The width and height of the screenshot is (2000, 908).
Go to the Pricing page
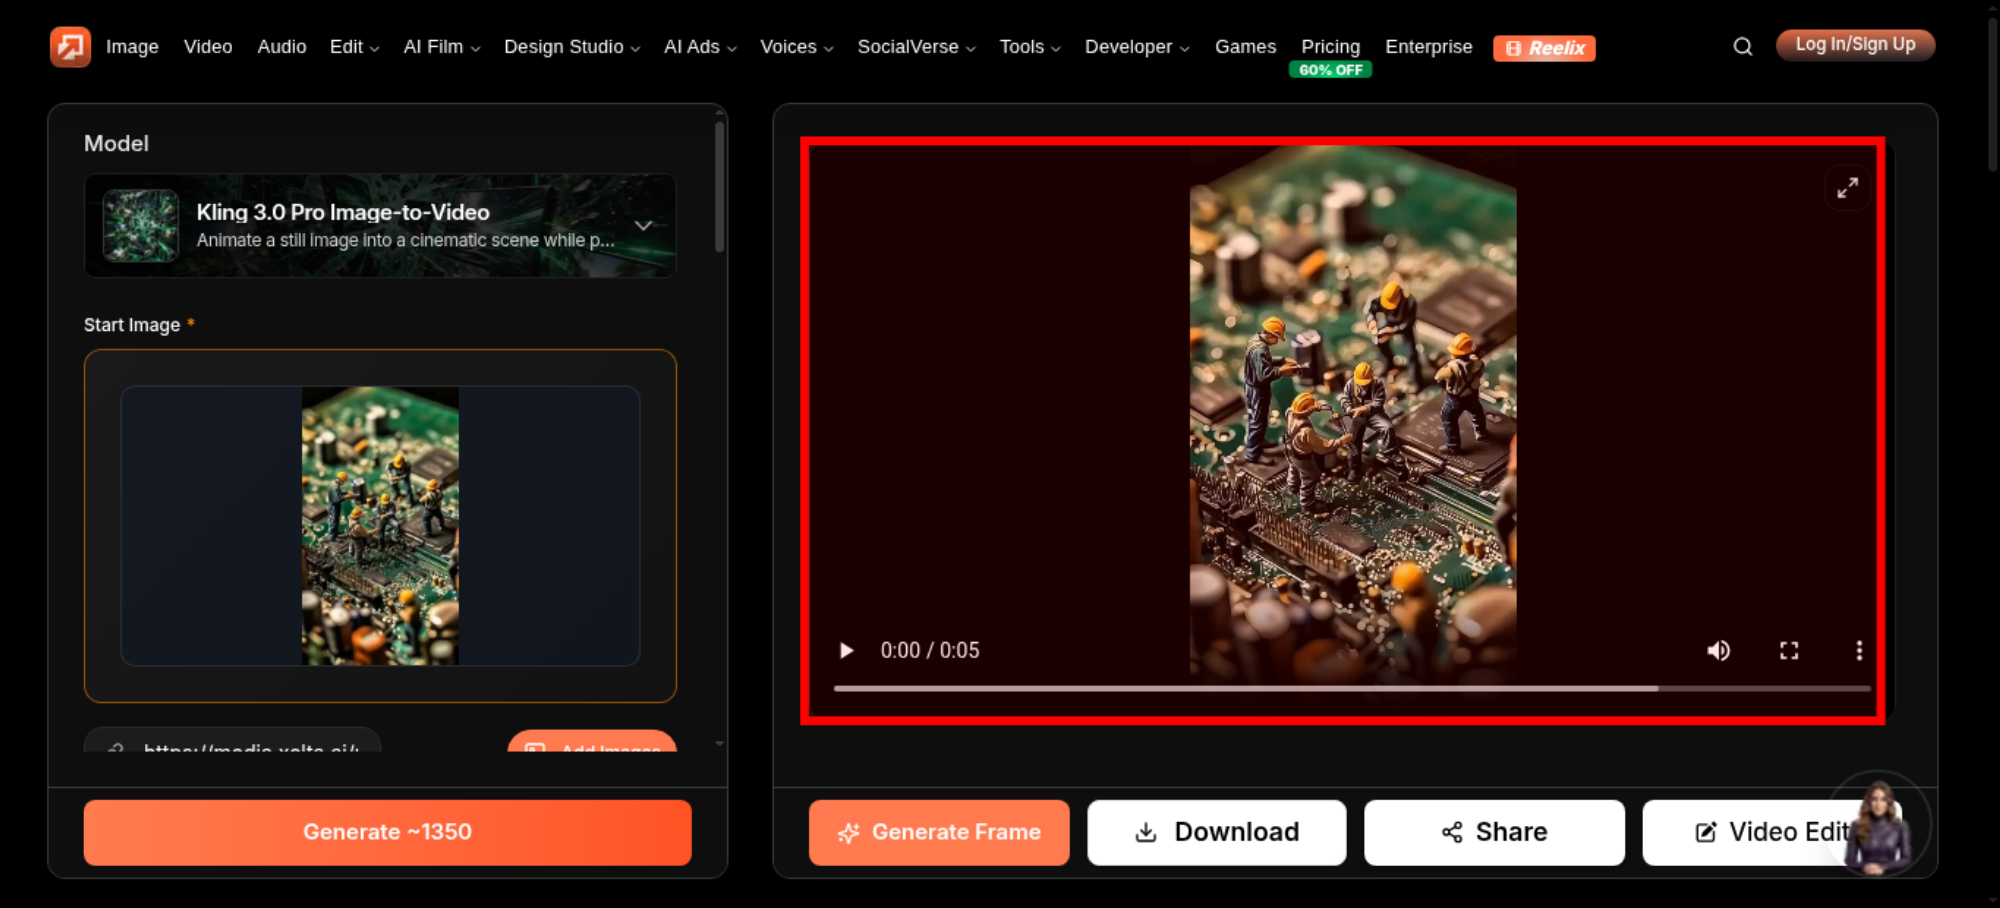coord(1330,47)
